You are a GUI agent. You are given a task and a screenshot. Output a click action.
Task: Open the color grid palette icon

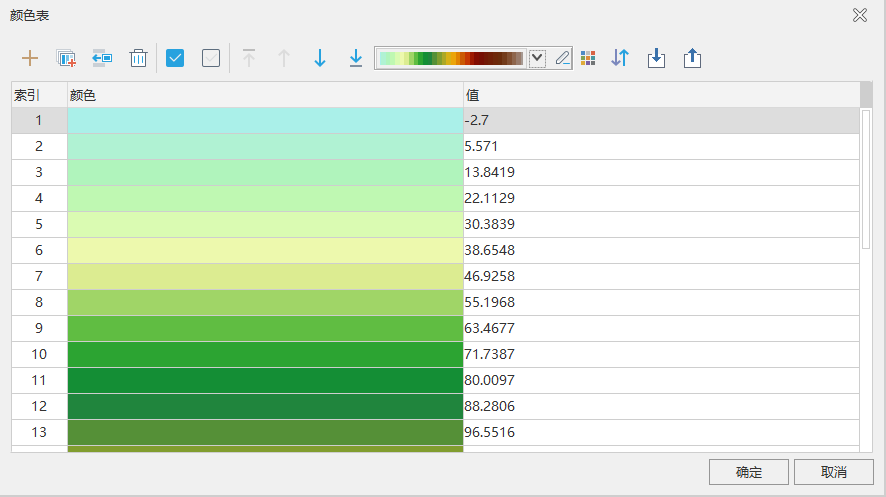click(588, 58)
